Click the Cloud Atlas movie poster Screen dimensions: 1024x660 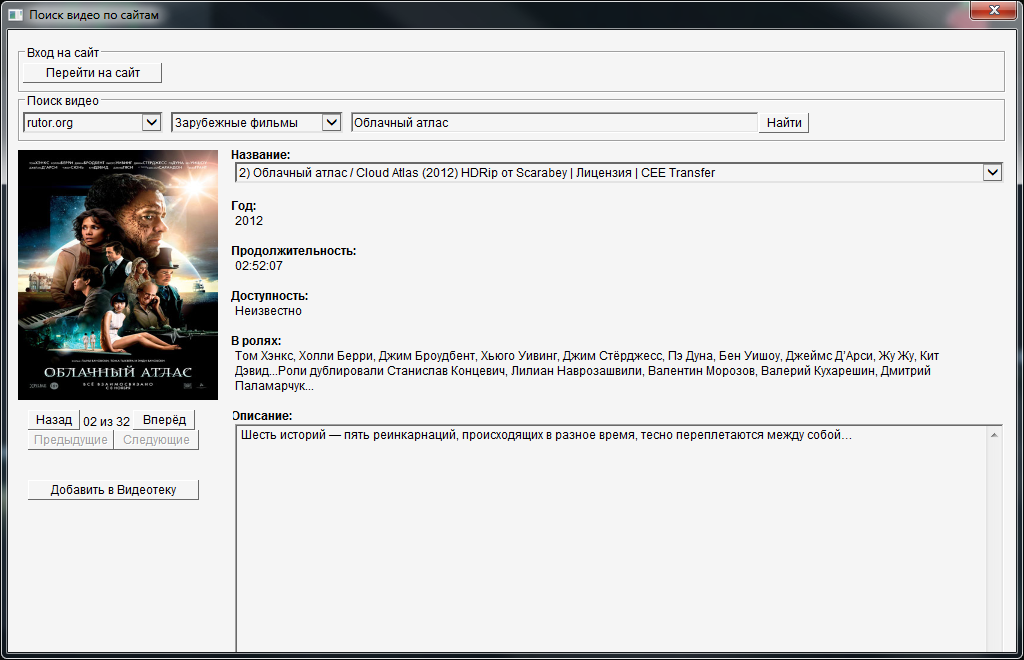point(118,275)
